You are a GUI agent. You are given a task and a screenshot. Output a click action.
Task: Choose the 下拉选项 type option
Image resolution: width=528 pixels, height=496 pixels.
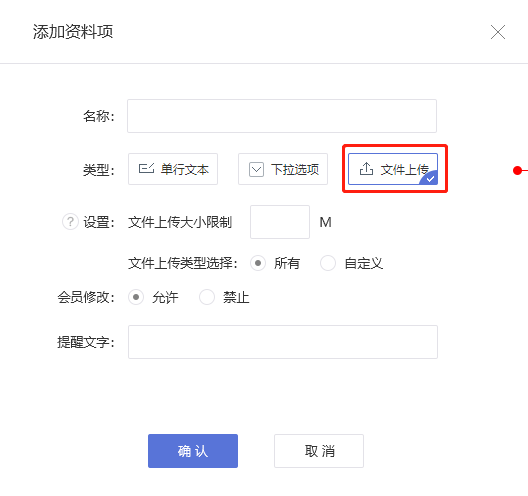(283, 169)
